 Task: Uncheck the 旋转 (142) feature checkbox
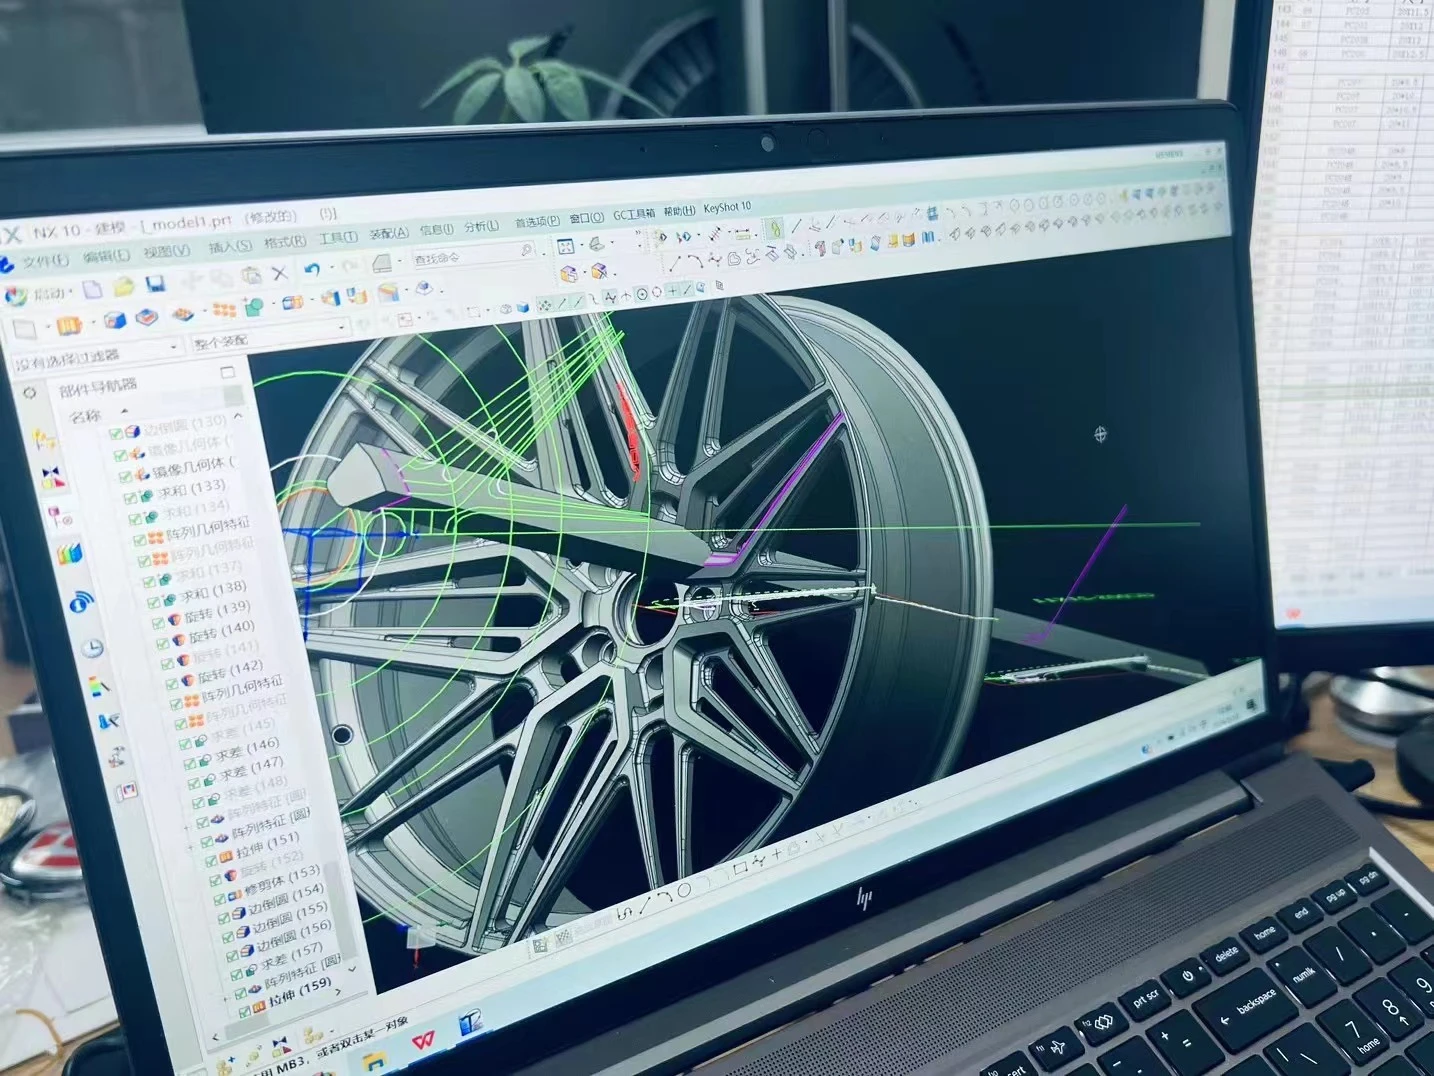click(x=172, y=683)
